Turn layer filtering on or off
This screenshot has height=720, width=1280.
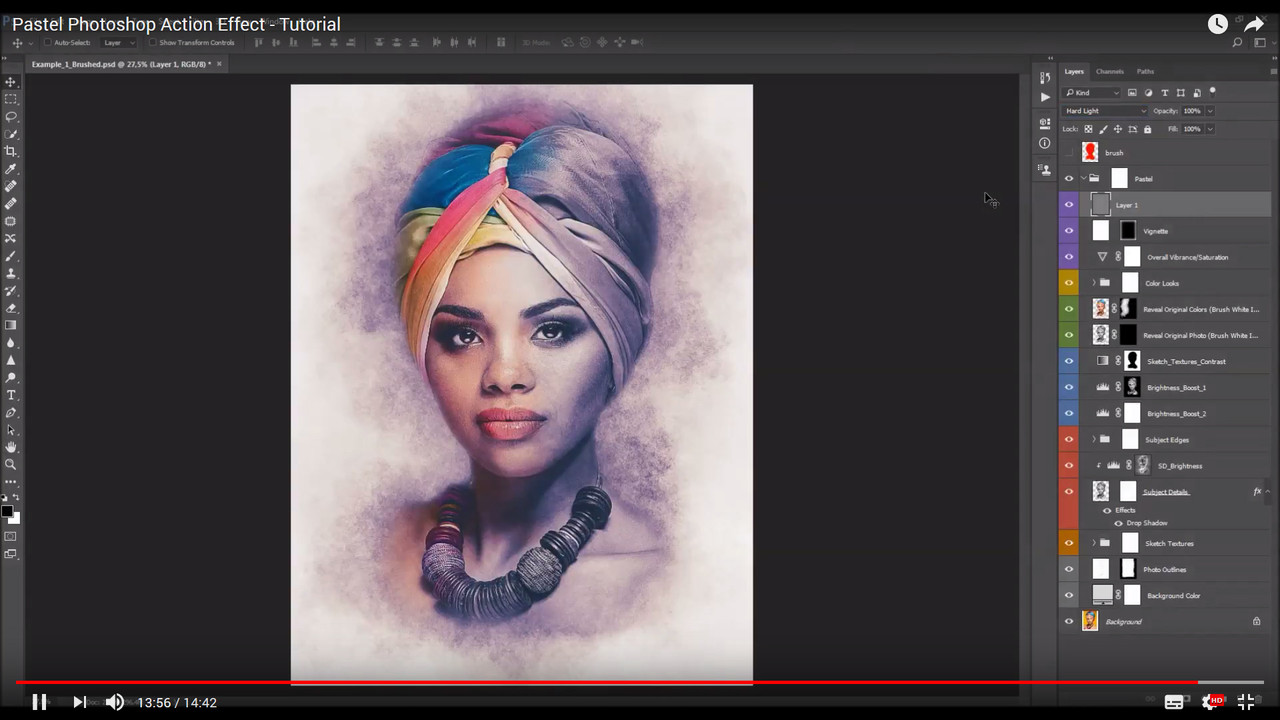point(1213,92)
